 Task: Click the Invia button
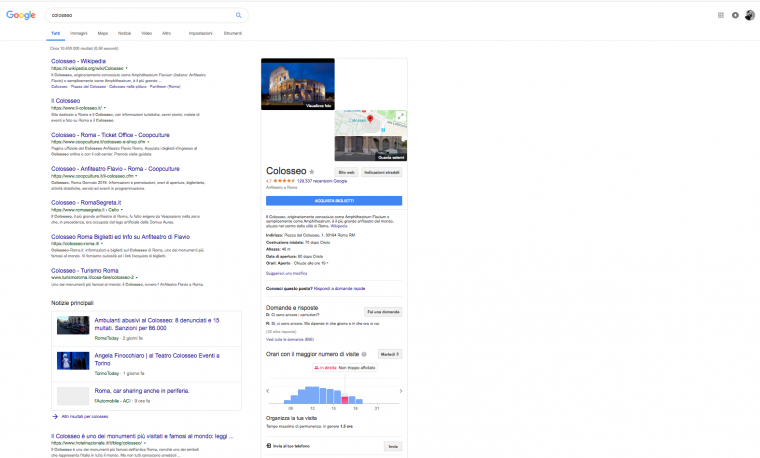click(x=393, y=446)
